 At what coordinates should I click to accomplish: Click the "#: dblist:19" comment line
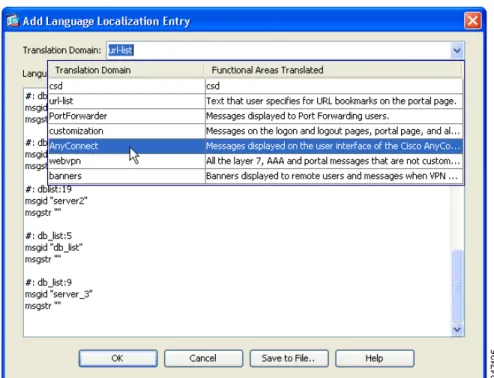(x=49, y=189)
